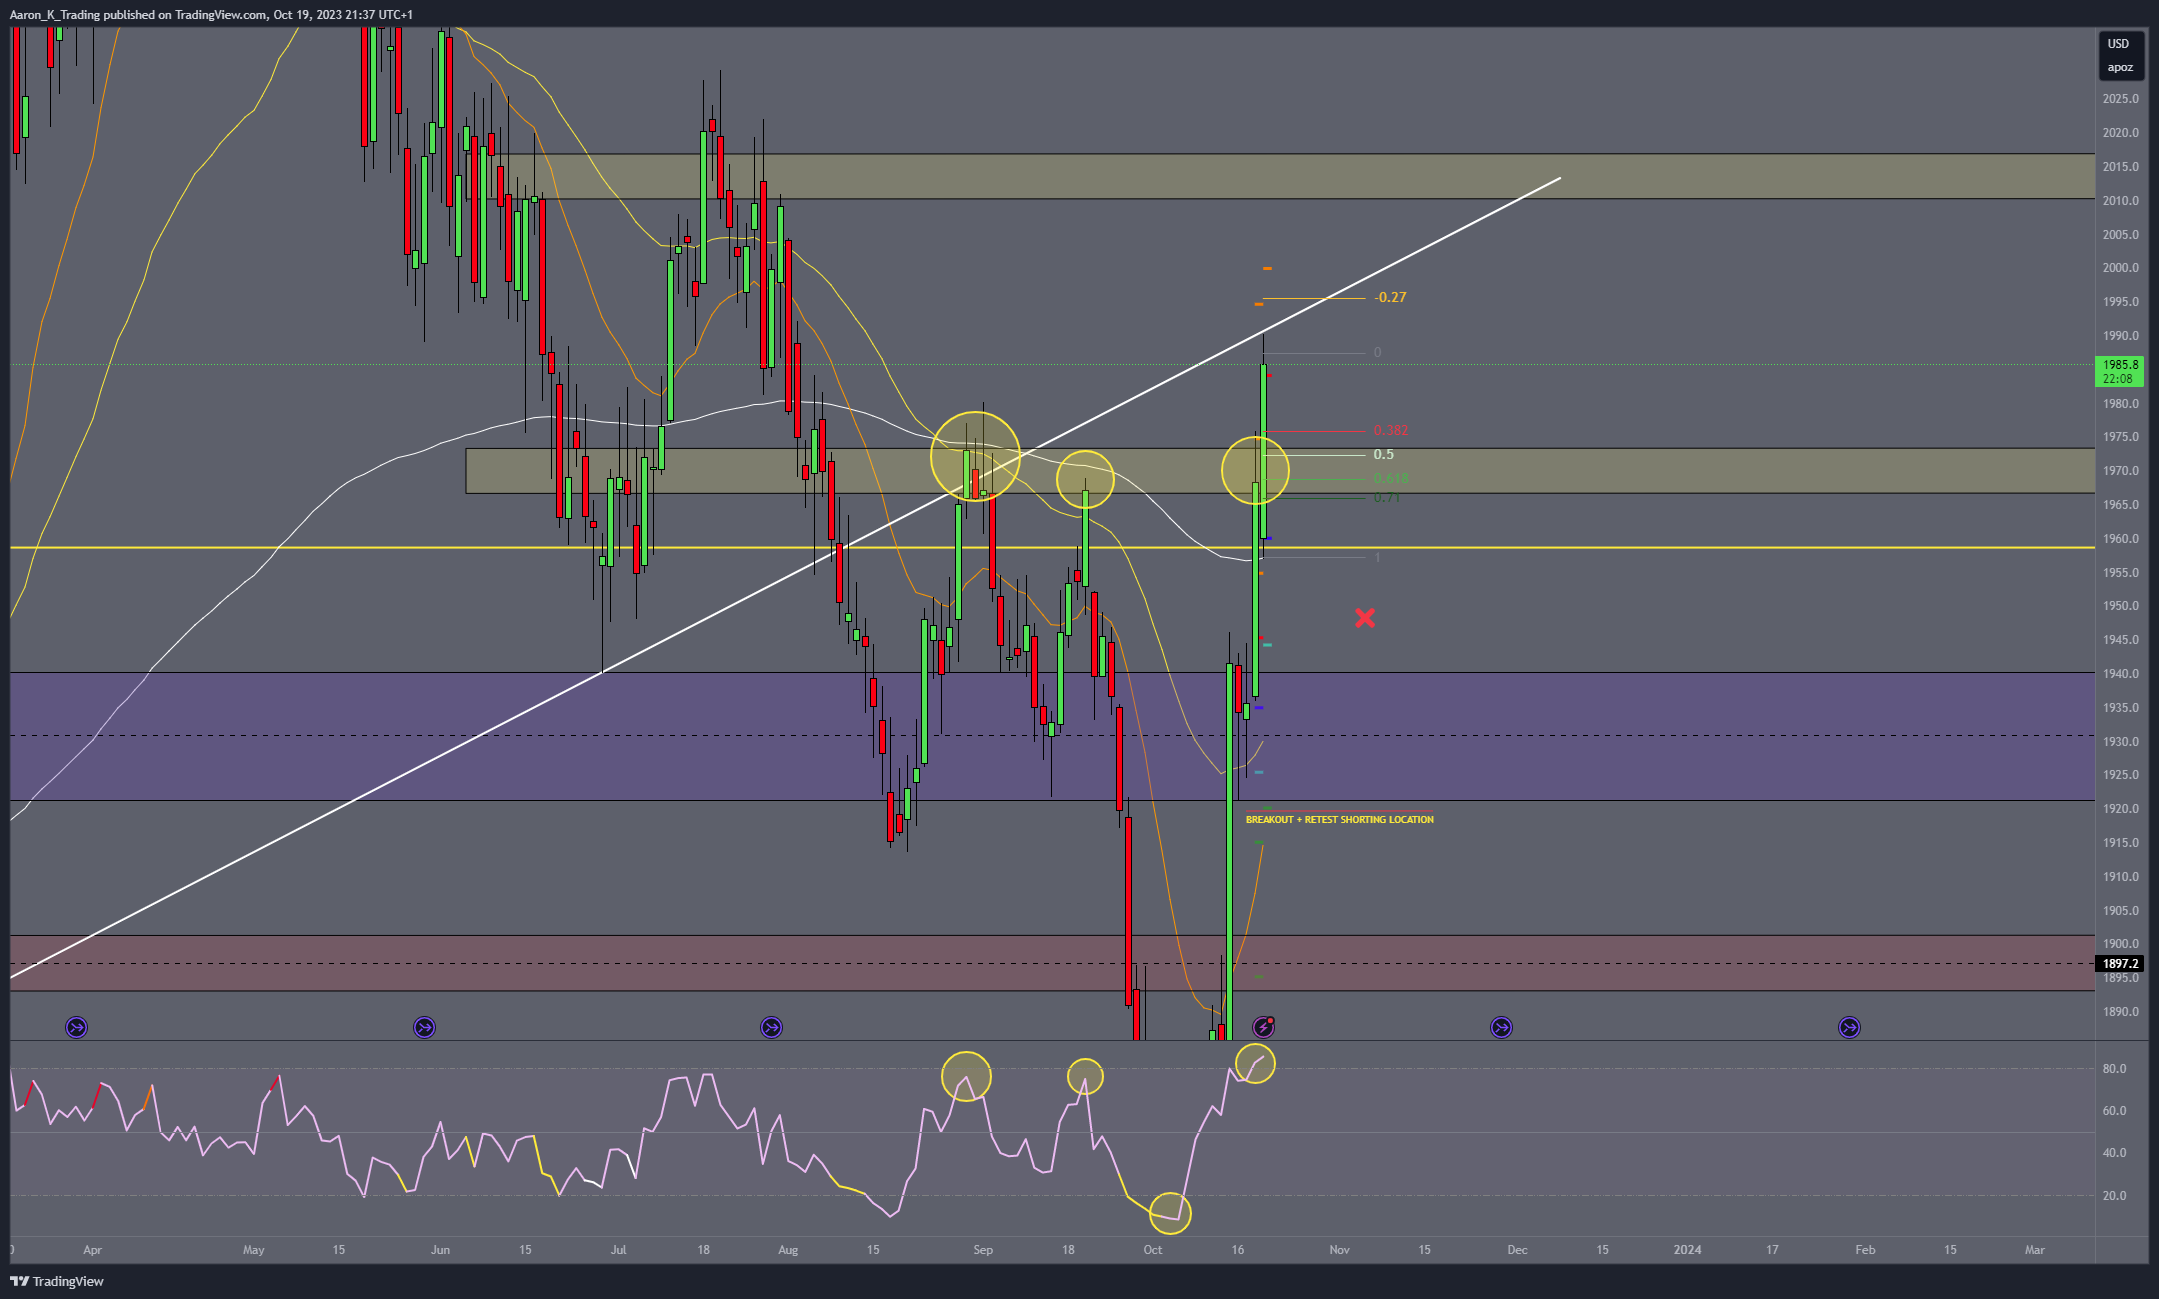
Task: Click the green 1985.8 current price label
Action: pyautogui.click(x=2120, y=372)
